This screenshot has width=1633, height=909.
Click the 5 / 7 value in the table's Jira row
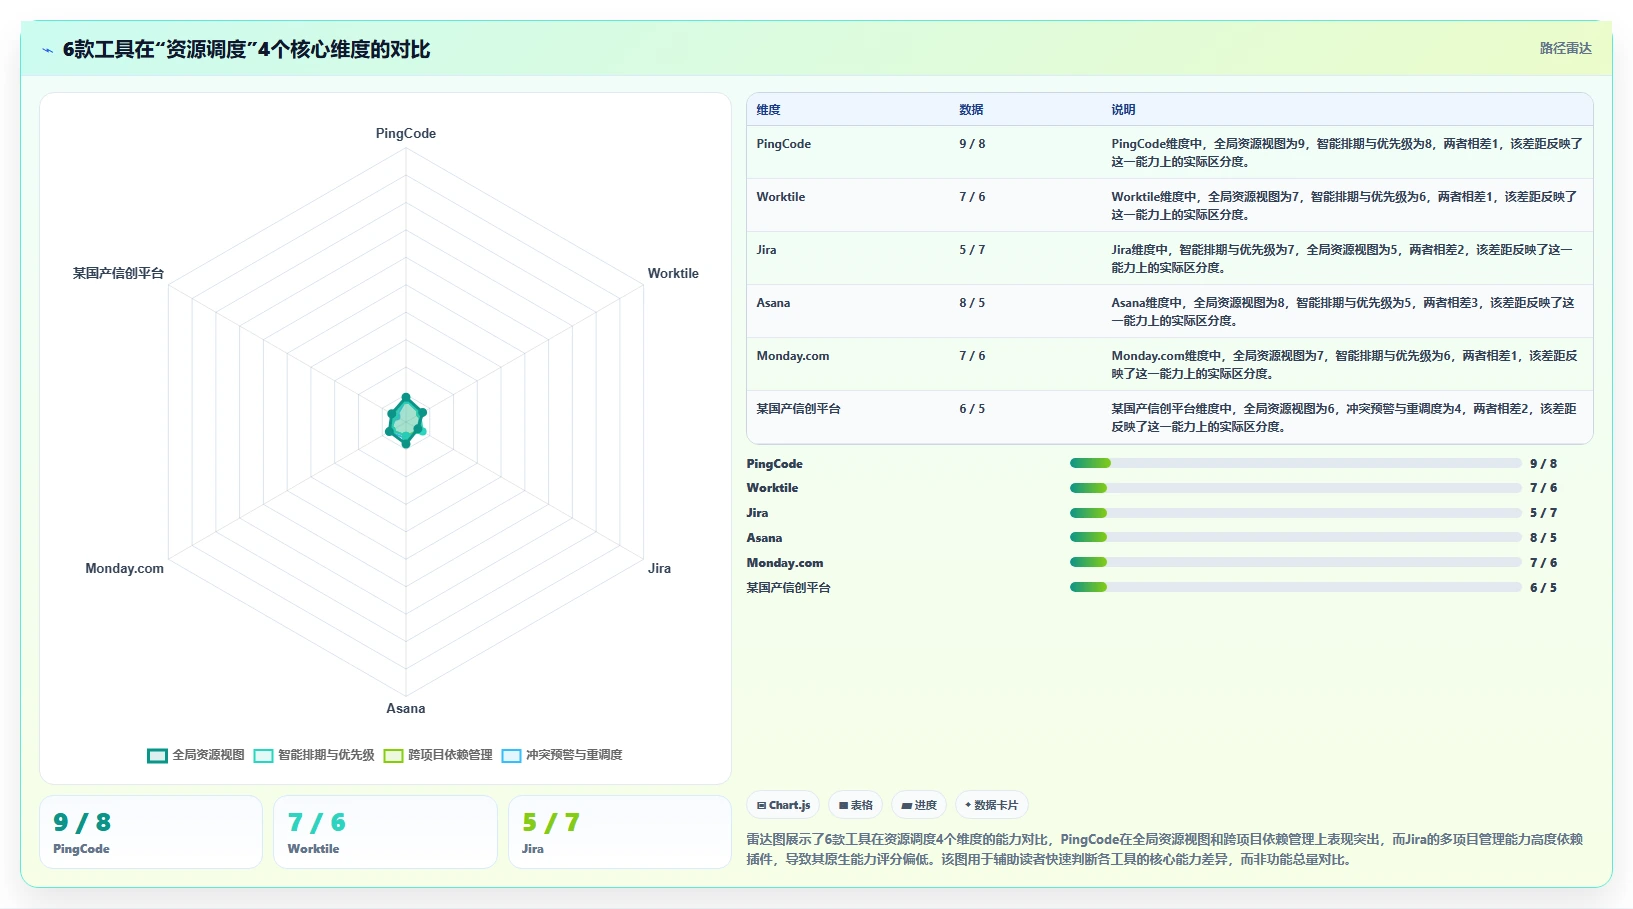coord(972,250)
